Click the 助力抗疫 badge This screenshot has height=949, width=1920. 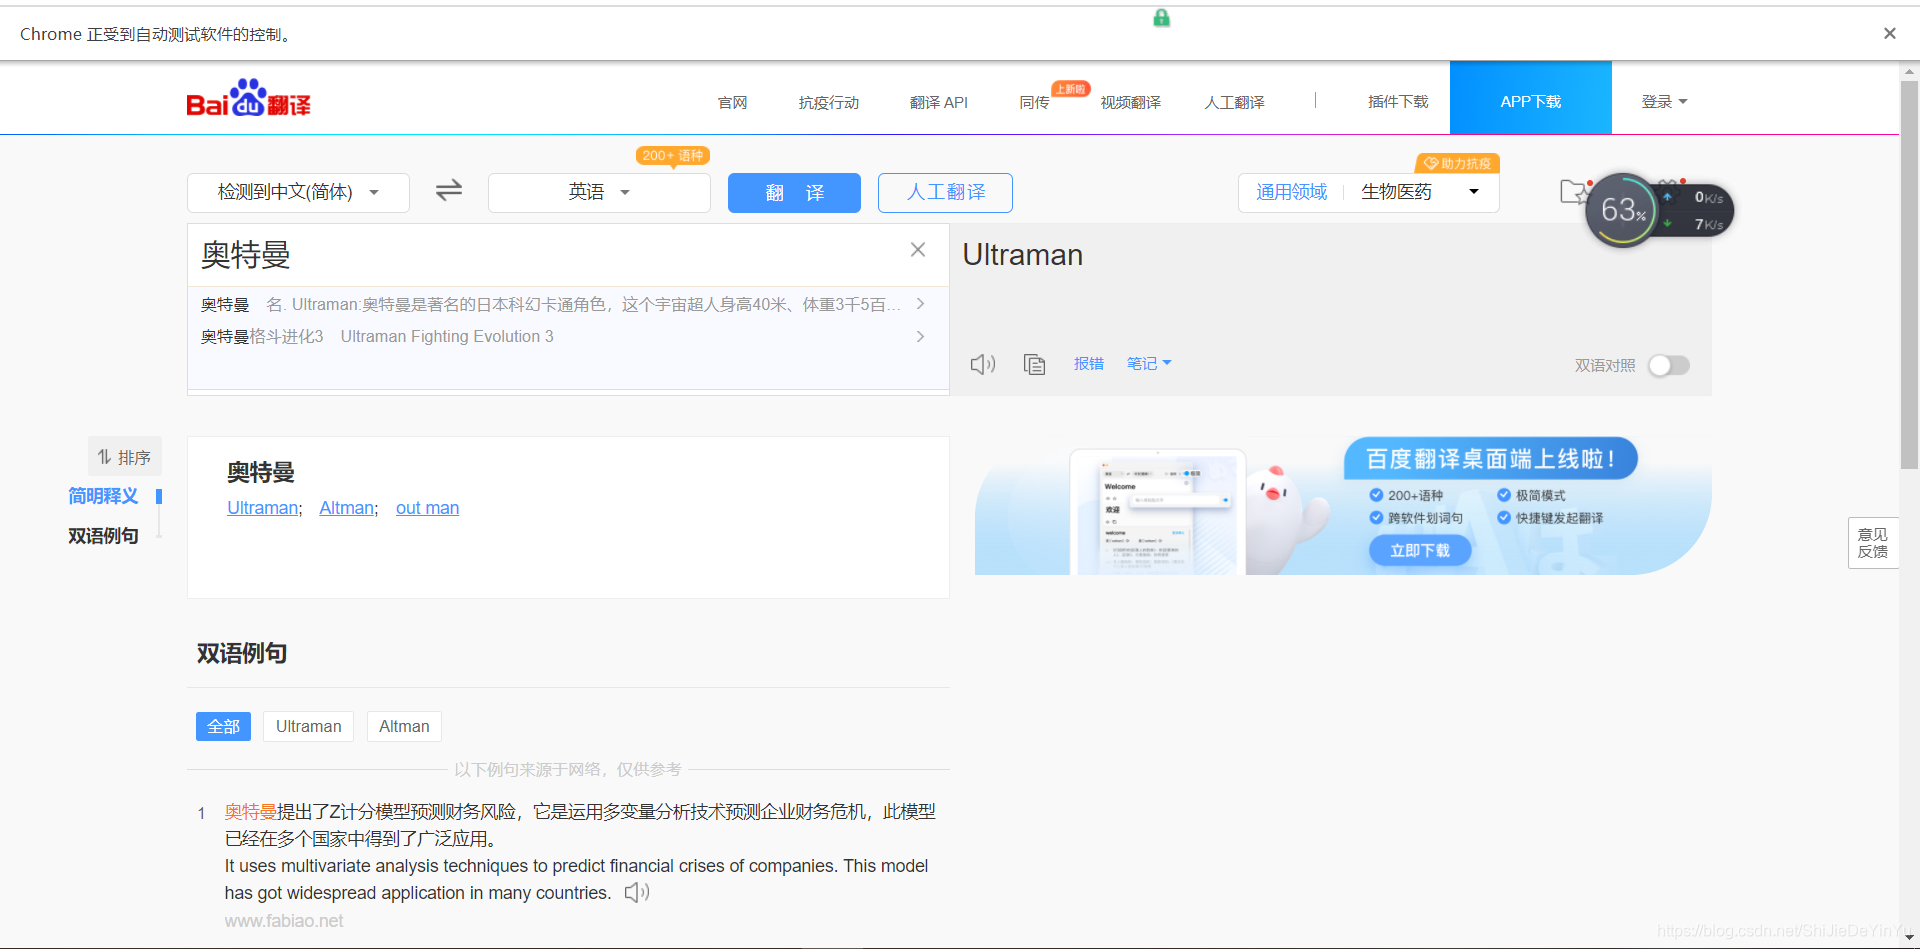pyautogui.click(x=1457, y=163)
